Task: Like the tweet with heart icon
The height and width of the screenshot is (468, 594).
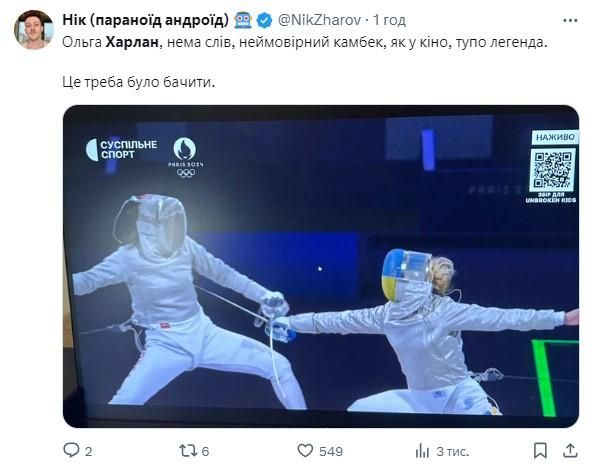Action: (305, 451)
